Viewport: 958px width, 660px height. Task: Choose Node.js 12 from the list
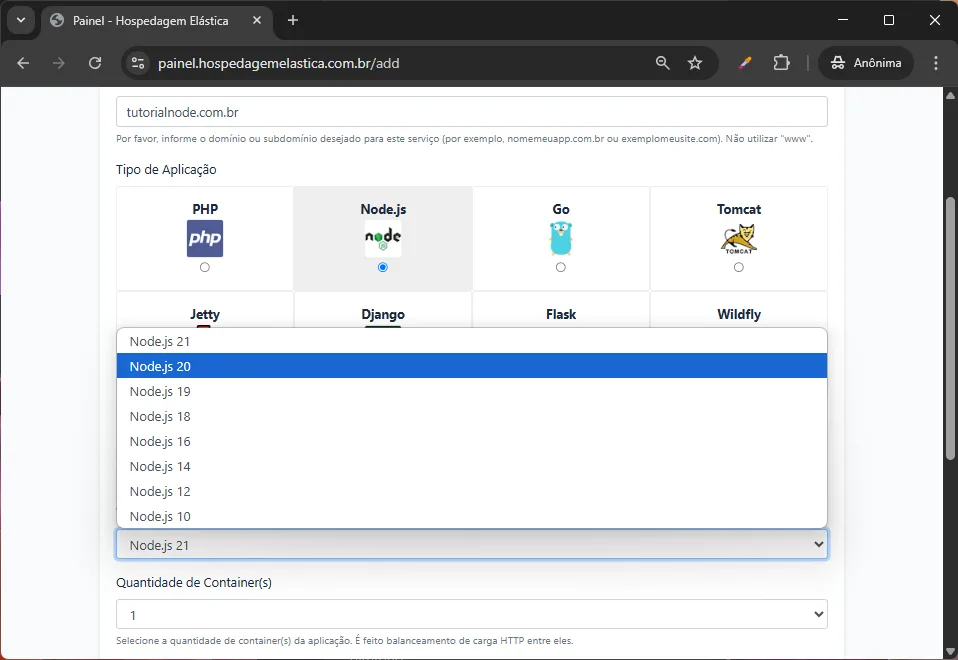click(472, 491)
